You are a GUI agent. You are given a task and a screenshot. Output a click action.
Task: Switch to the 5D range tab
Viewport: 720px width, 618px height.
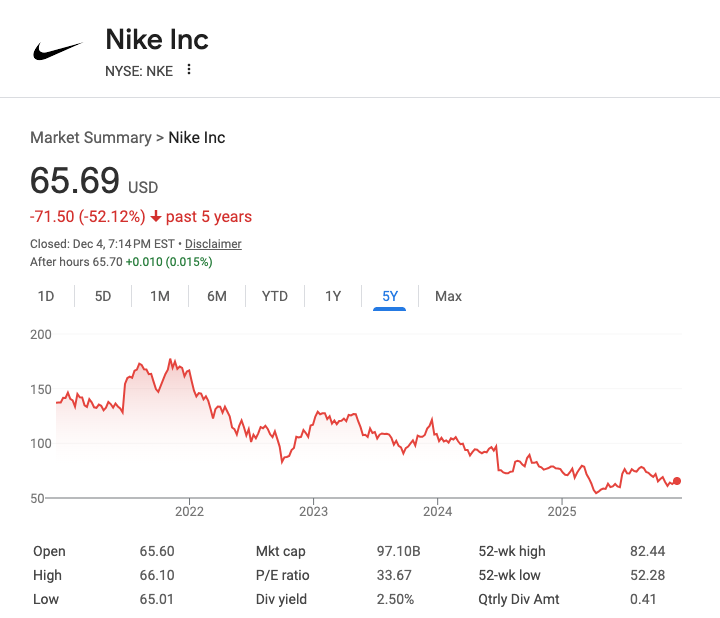coord(103,296)
